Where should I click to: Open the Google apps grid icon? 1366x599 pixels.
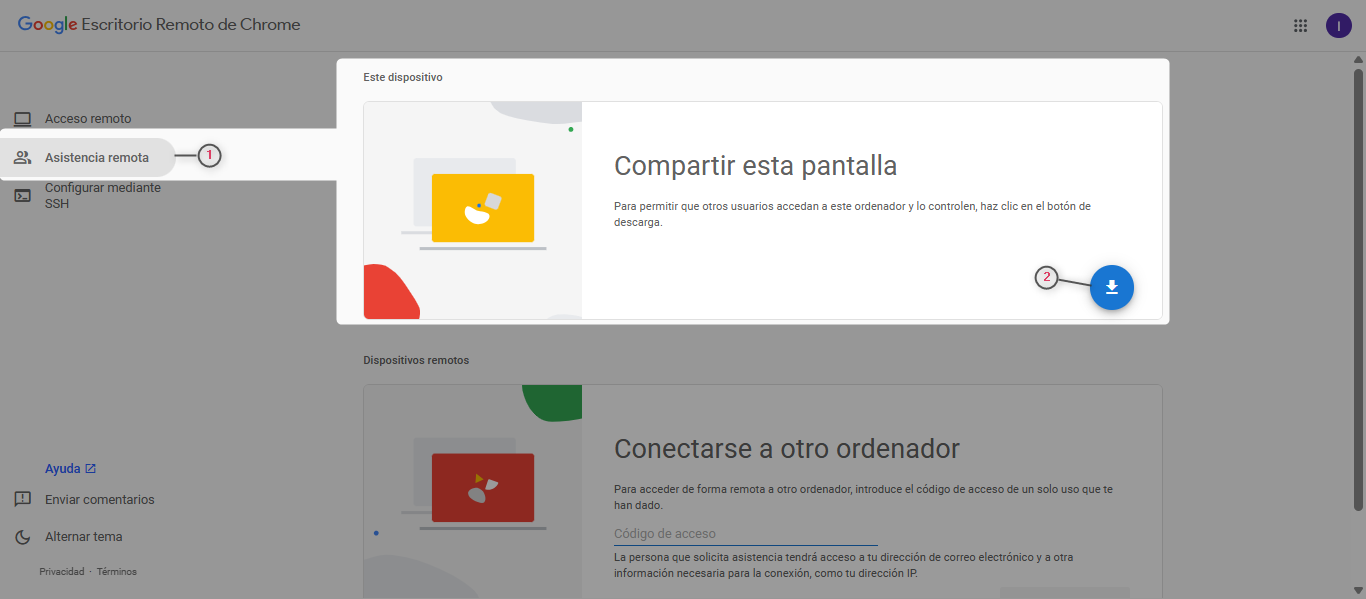point(1300,26)
